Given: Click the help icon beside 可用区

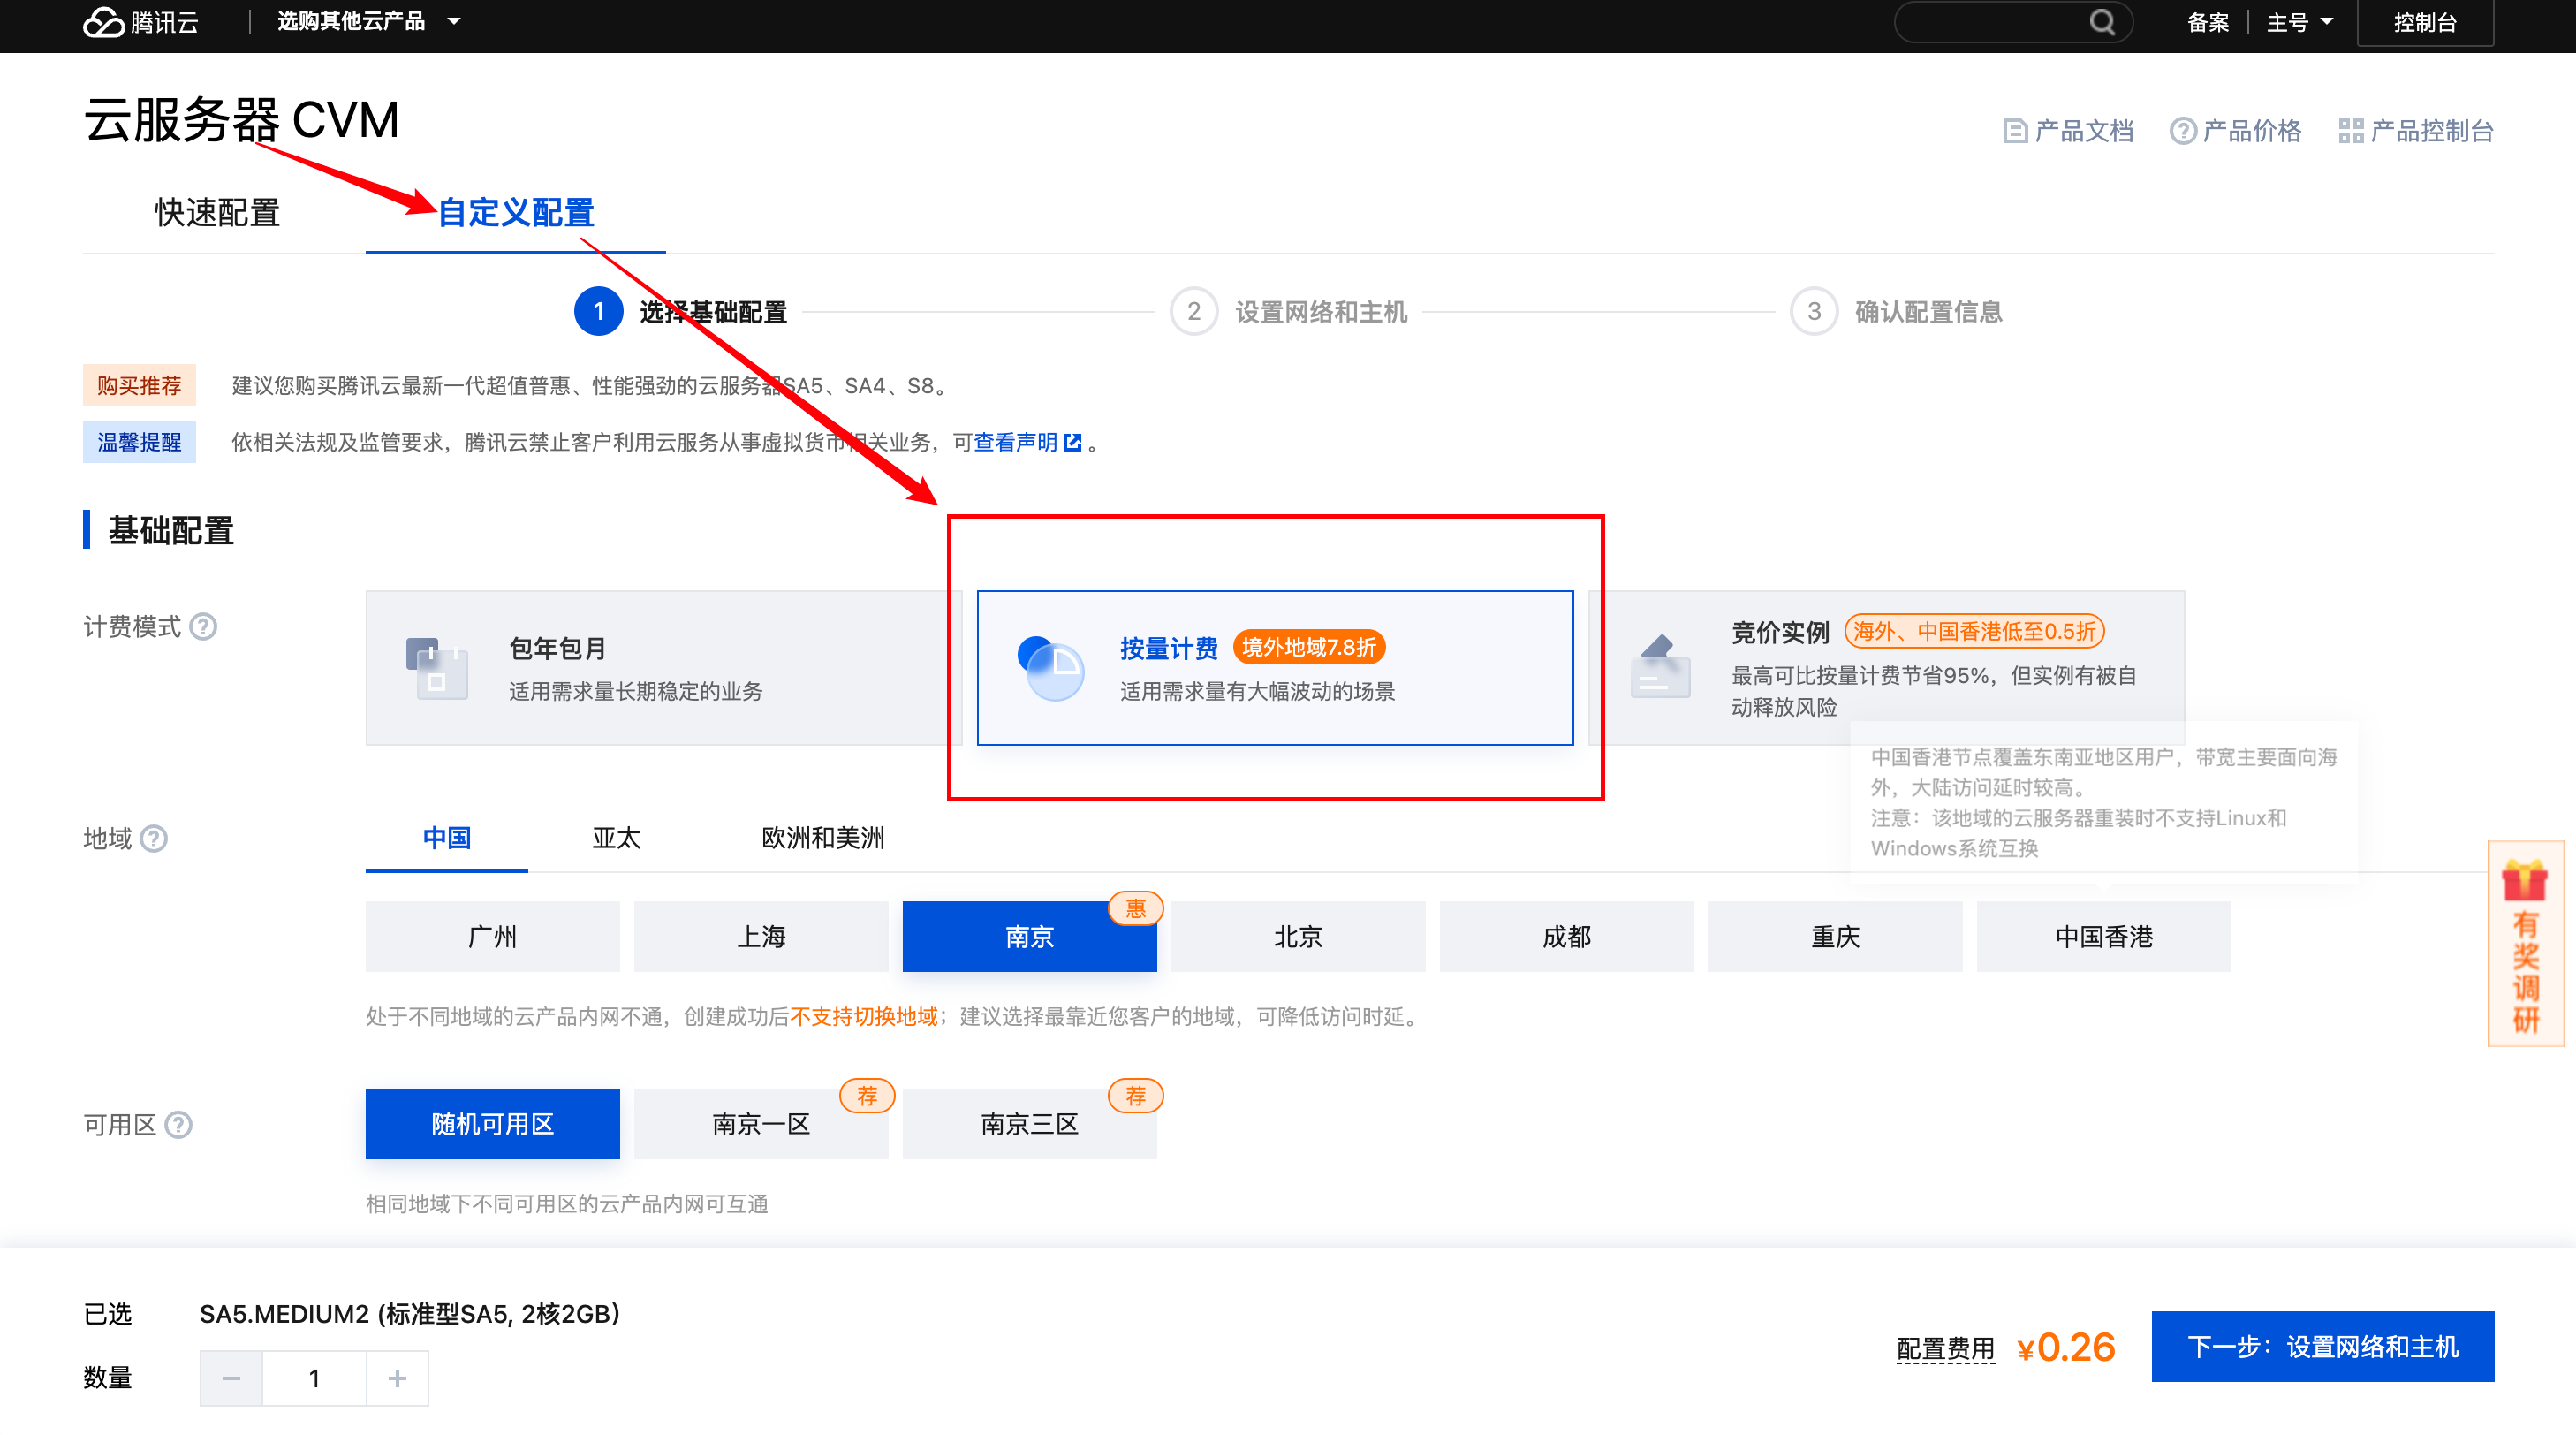Looking at the screenshot, I should pos(179,1125).
